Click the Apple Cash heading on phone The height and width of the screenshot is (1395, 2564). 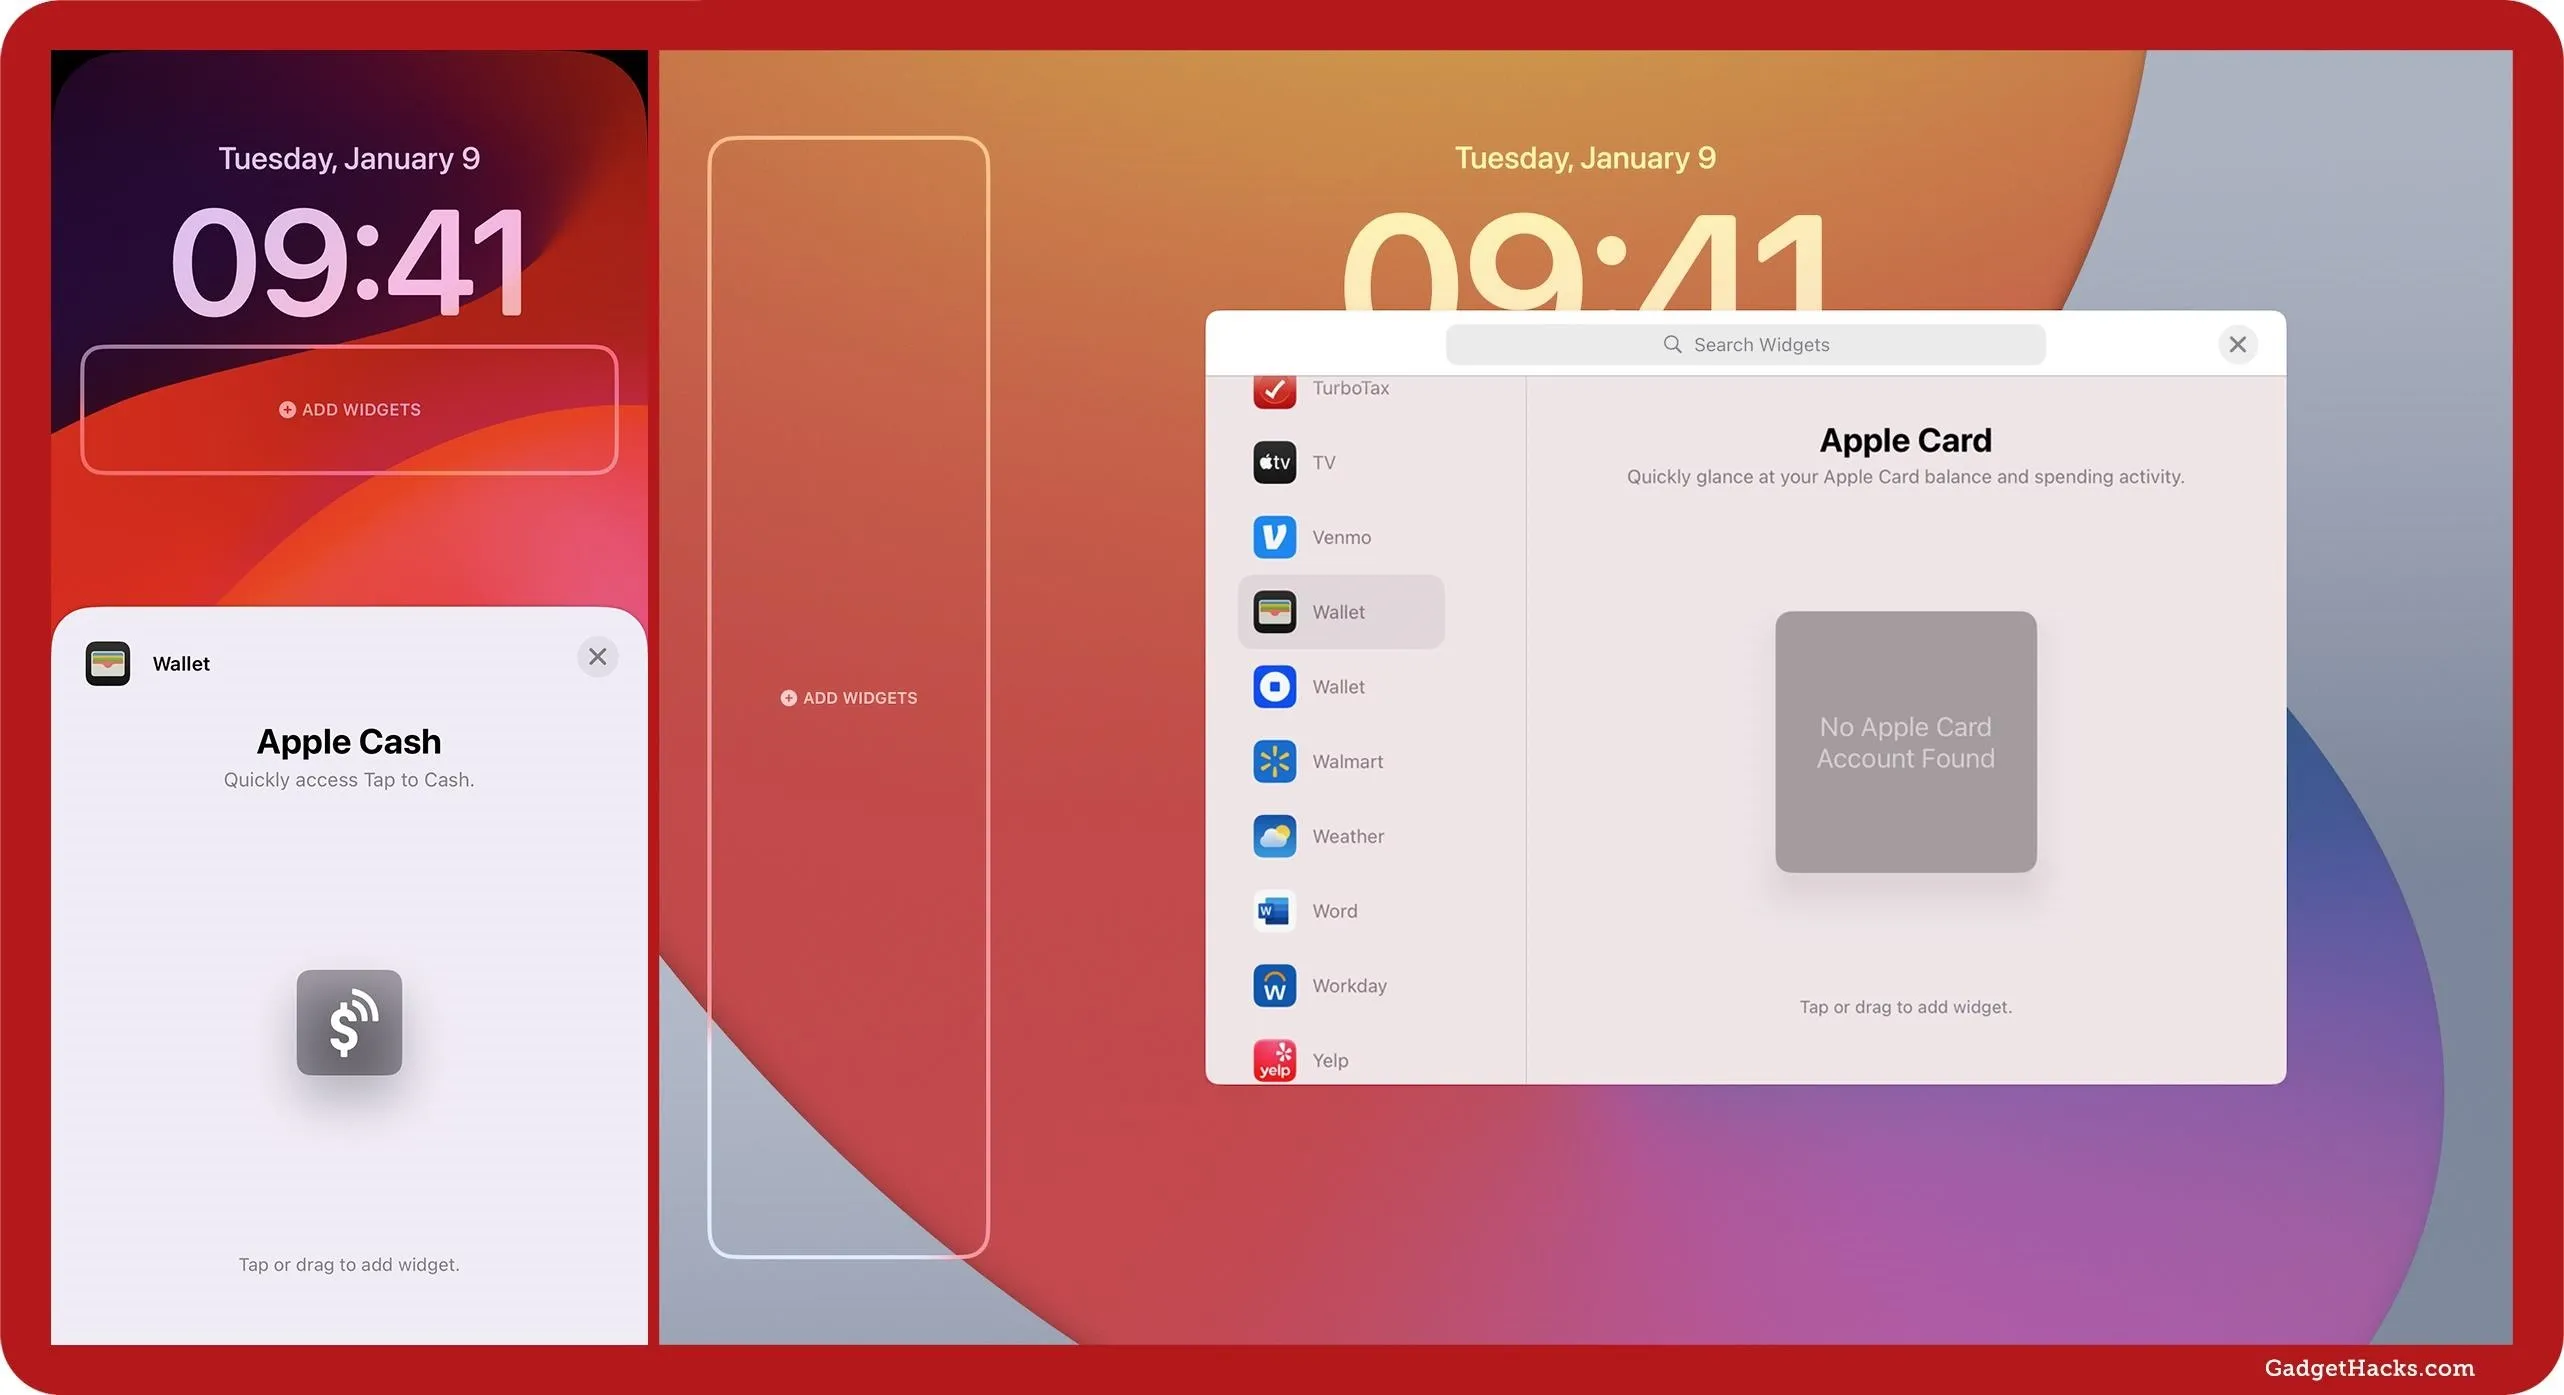349,741
